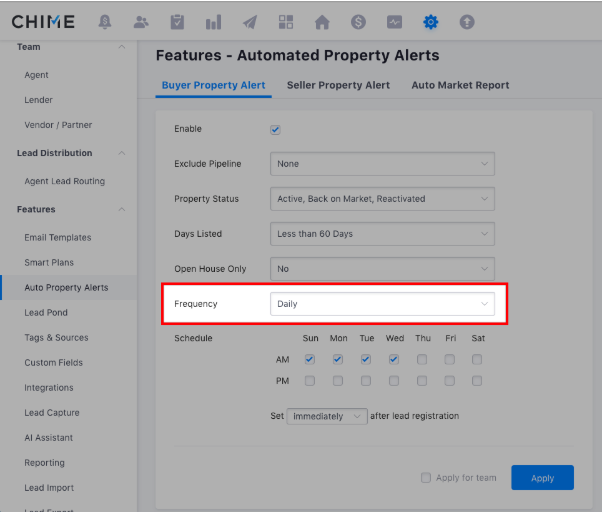Open the bar chart reporting icon

[213, 21]
